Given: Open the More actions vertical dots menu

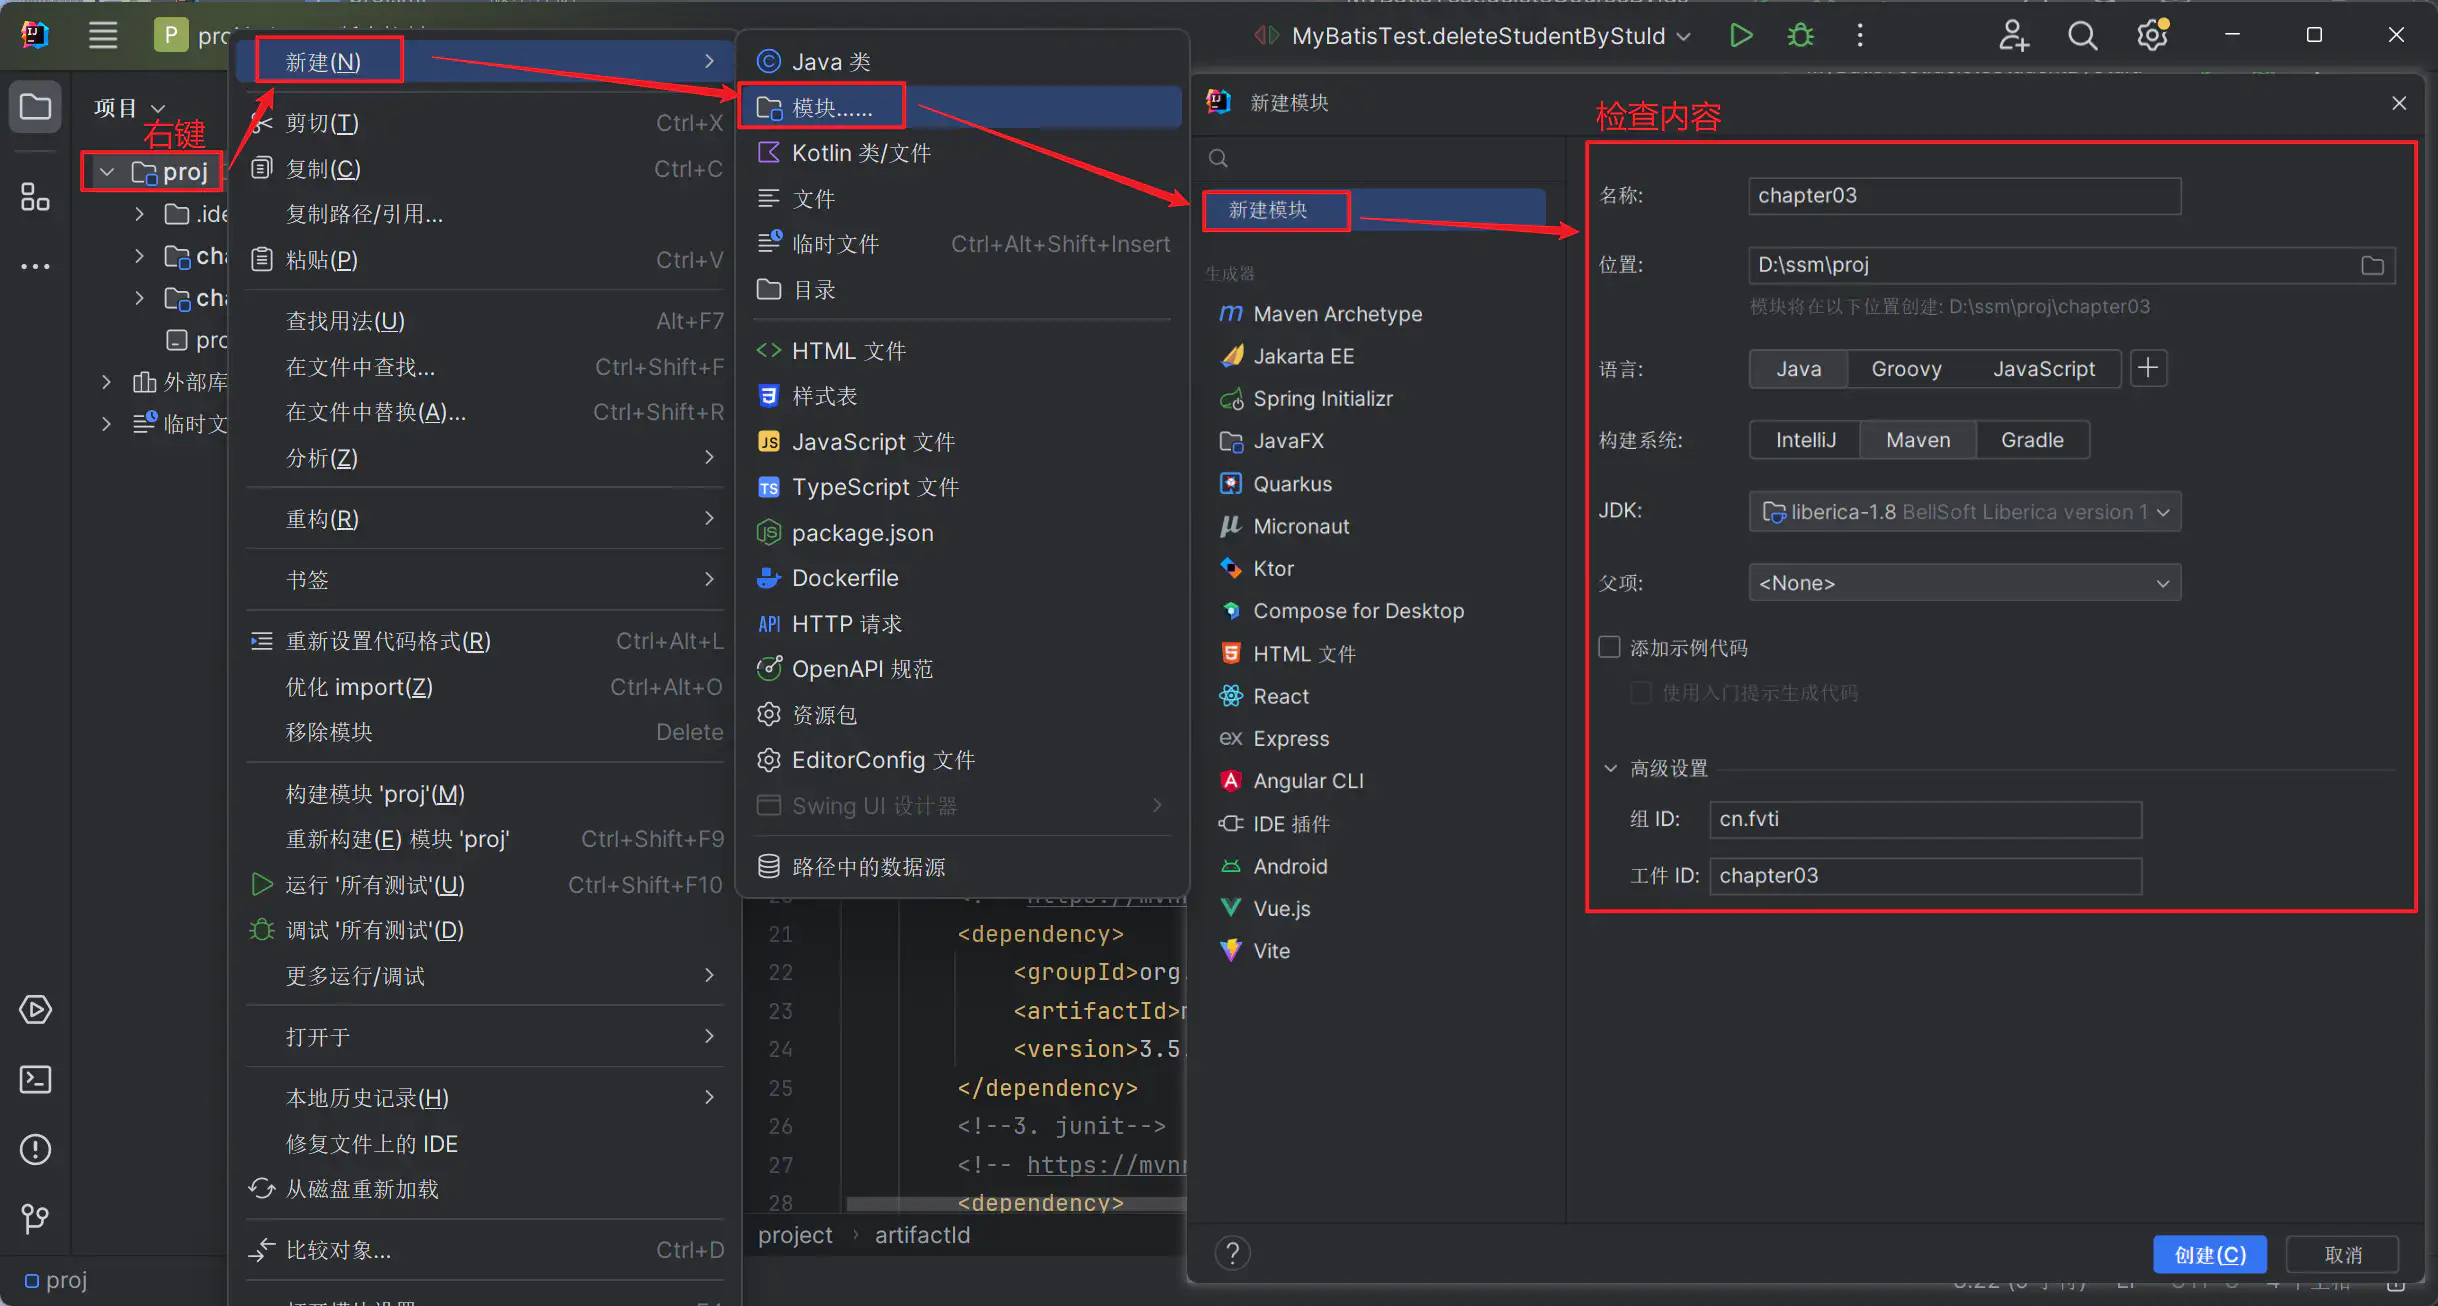Looking at the screenshot, I should (1860, 36).
